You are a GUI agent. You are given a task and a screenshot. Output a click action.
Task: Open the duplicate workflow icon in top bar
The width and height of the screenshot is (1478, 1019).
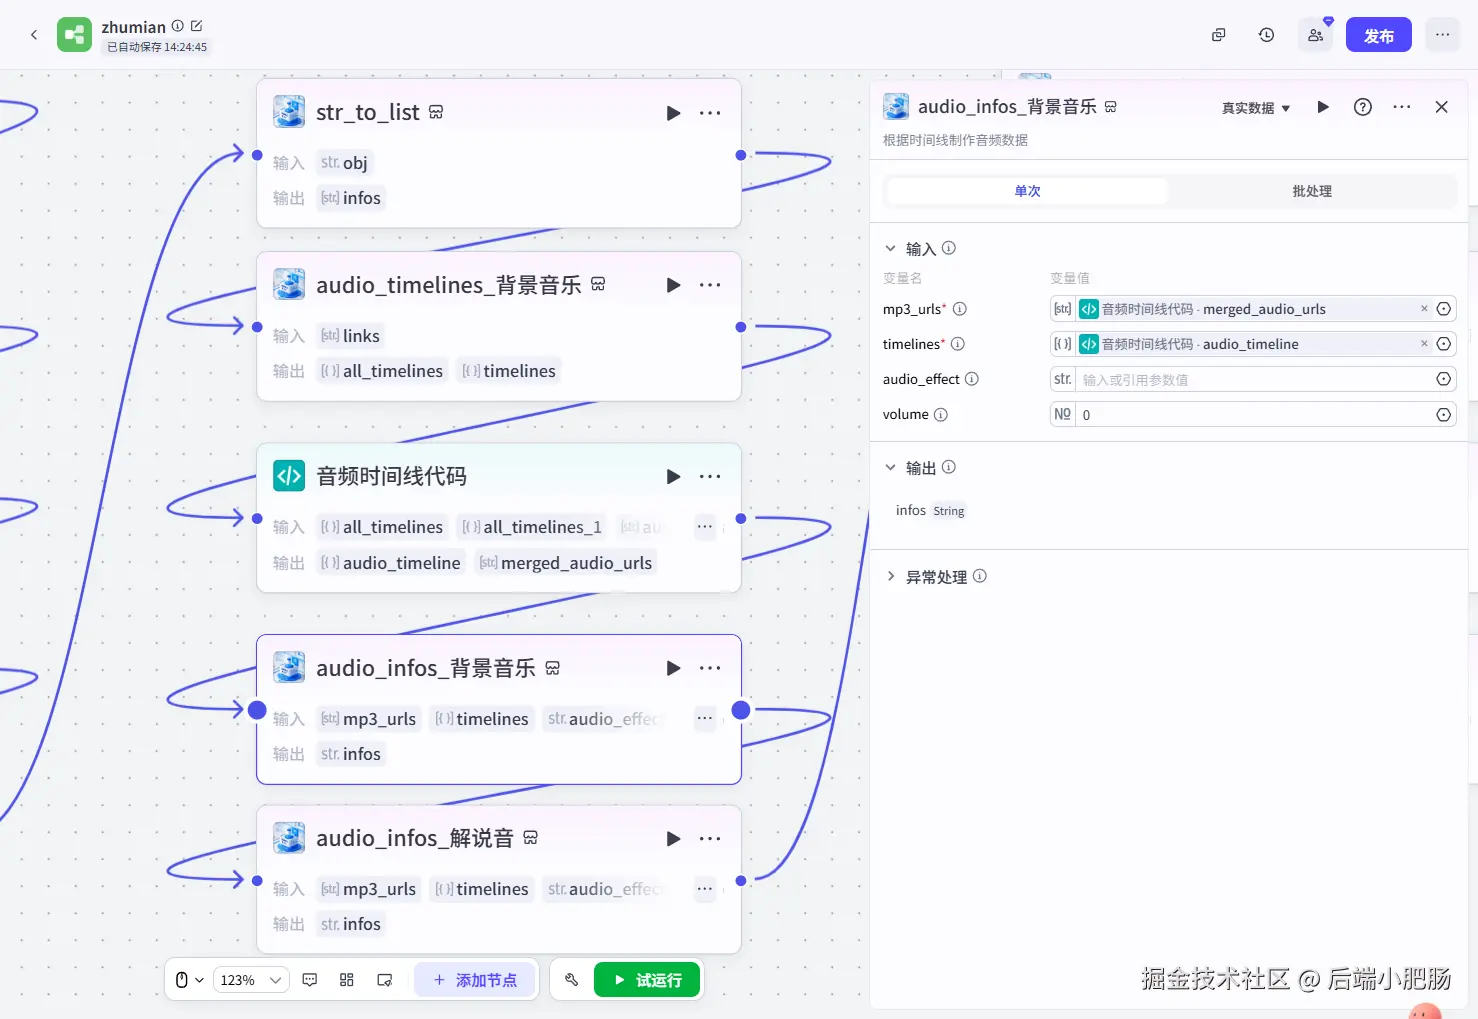(1218, 35)
